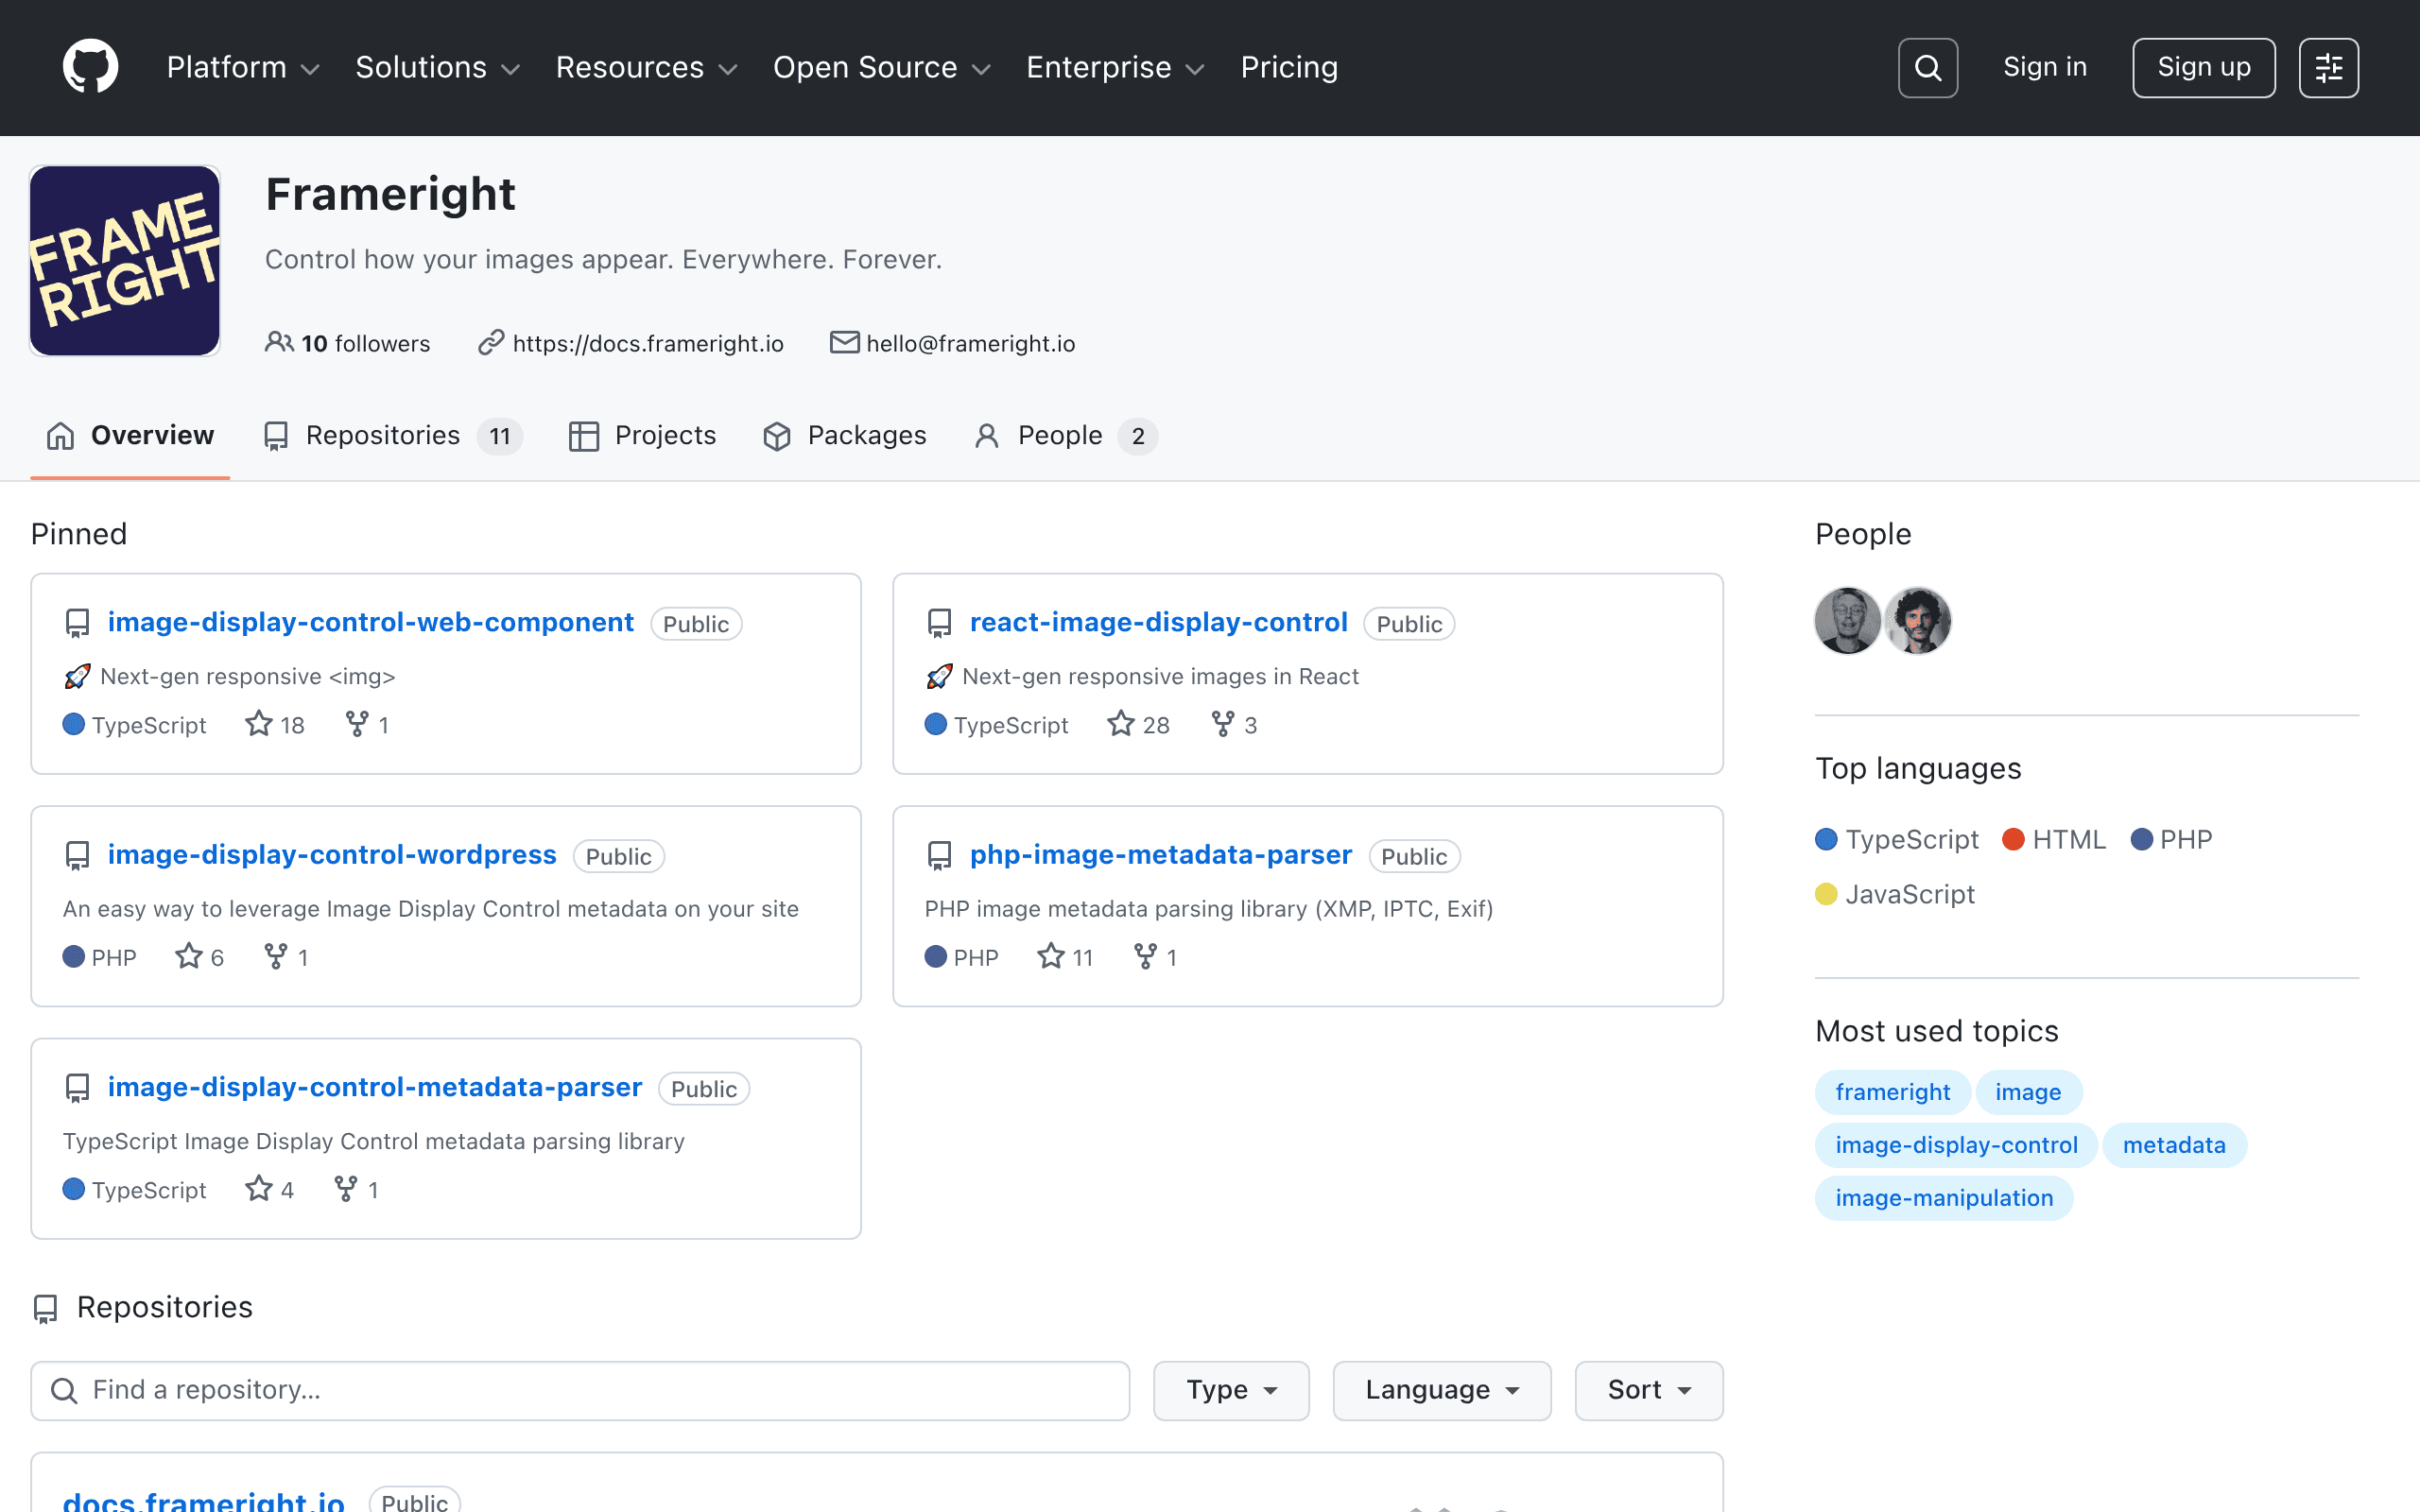The width and height of the screenshot is (2420, 1512).
Task: Expand the Platform menu in header
Action: pyautogui.click(x=243, y=67)
